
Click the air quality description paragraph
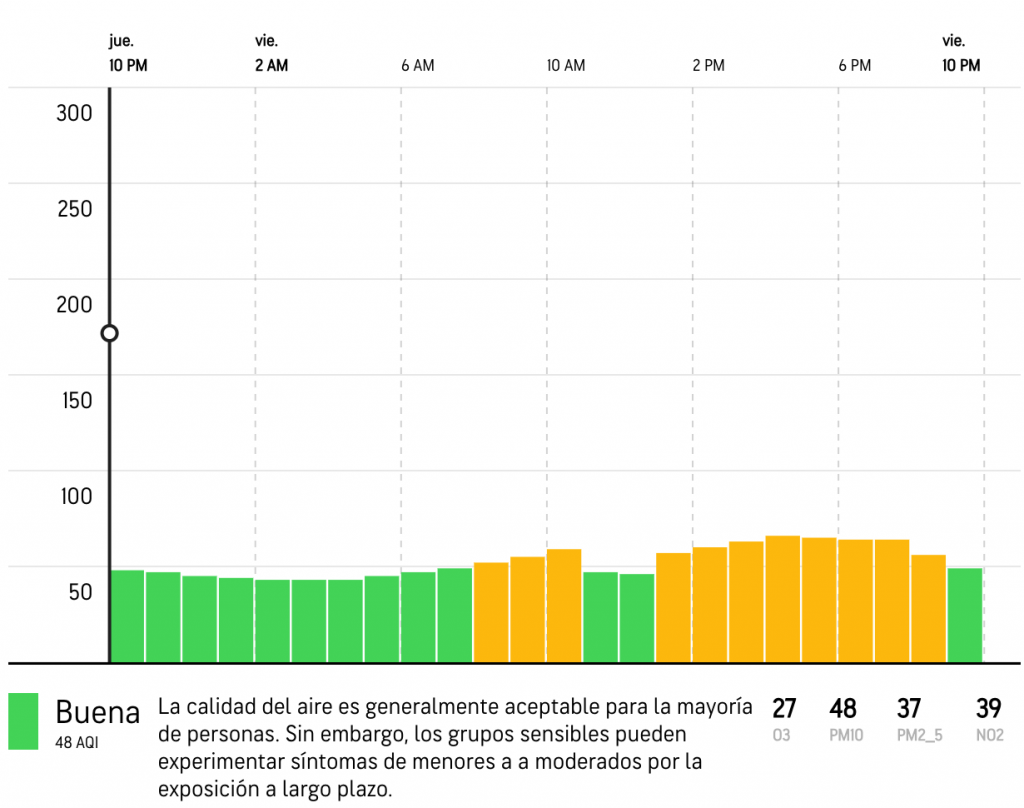[x=455, y=748]
